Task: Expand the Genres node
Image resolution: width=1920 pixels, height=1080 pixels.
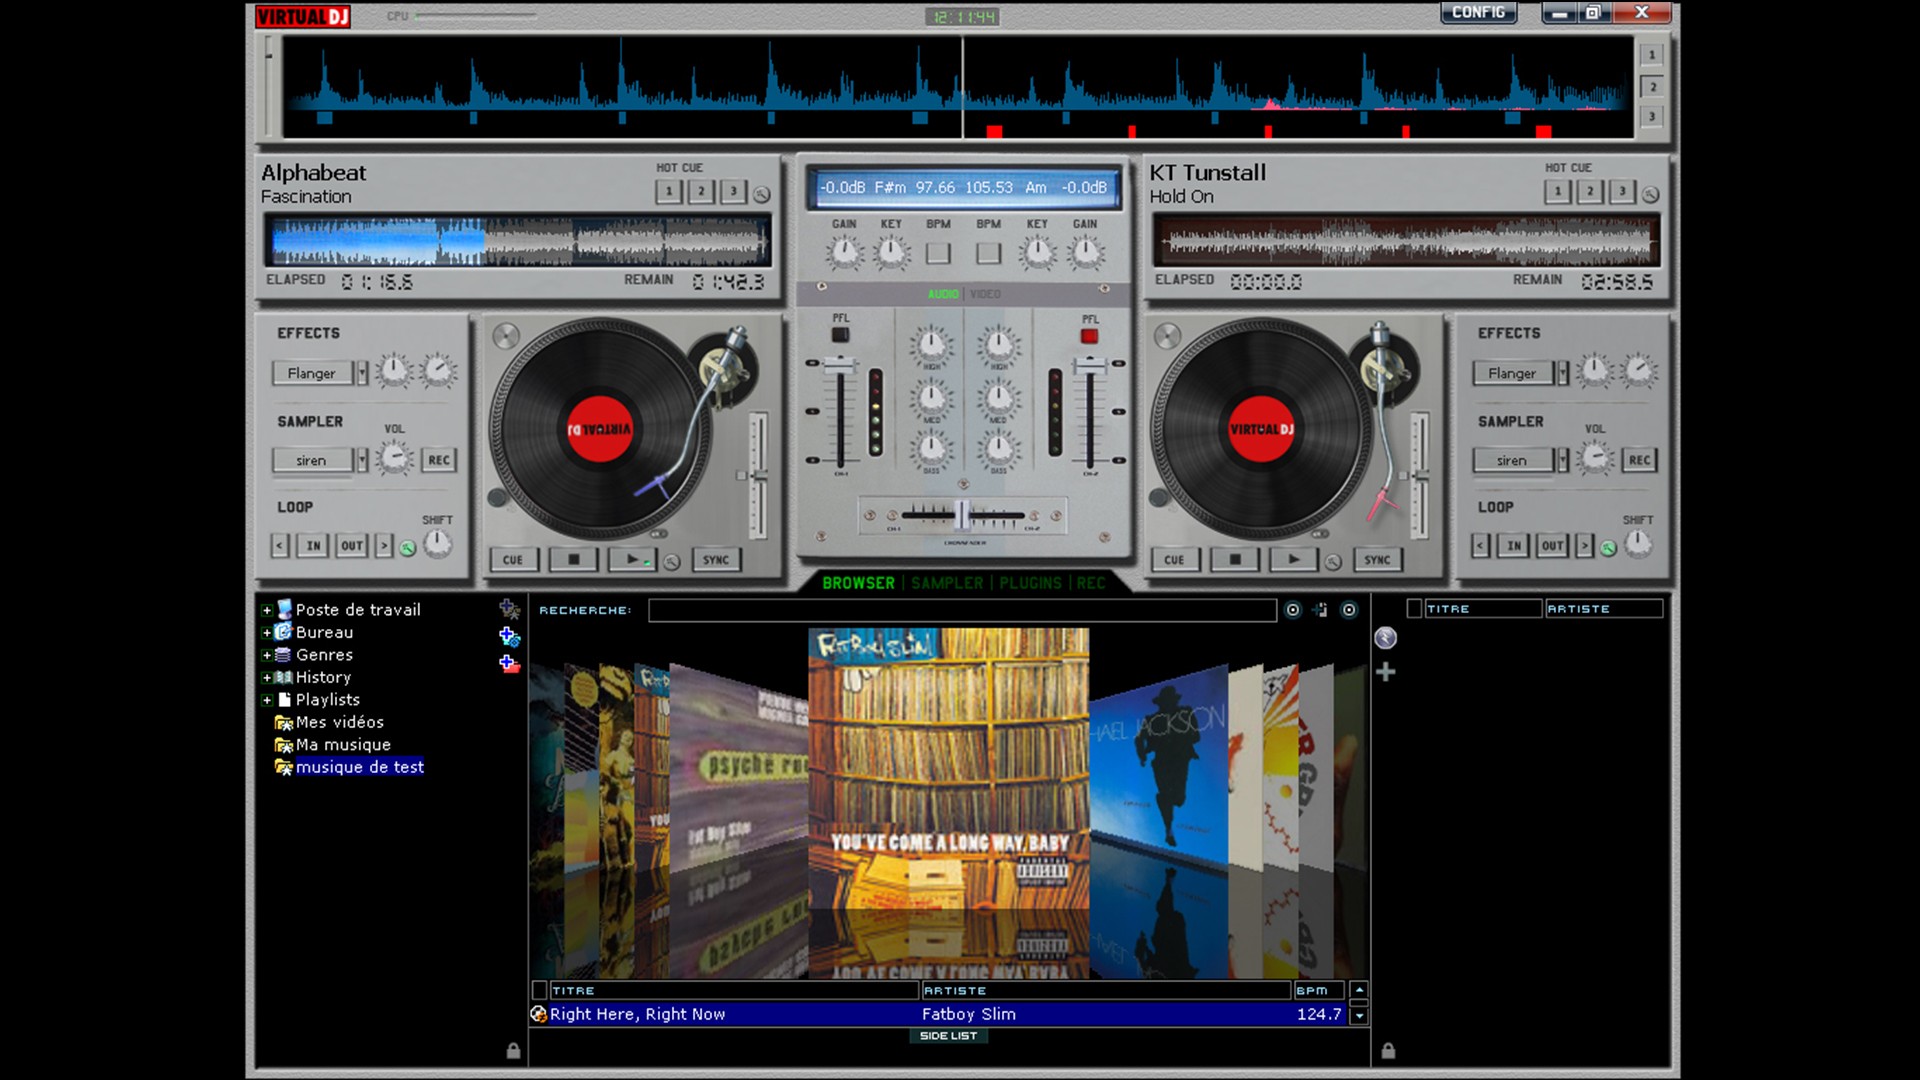Action: (x=266, y=655)
